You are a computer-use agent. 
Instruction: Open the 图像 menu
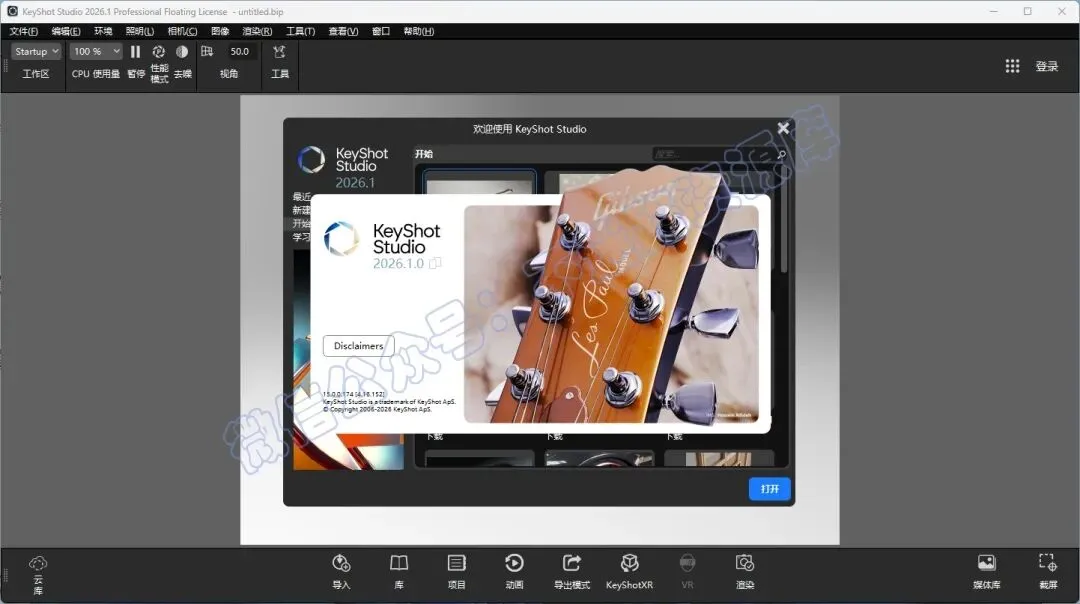tap(220, 31)
